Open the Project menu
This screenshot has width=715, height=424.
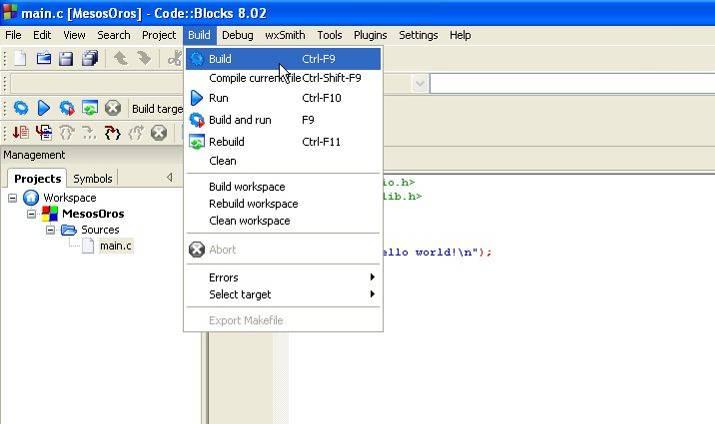(159, 35)
